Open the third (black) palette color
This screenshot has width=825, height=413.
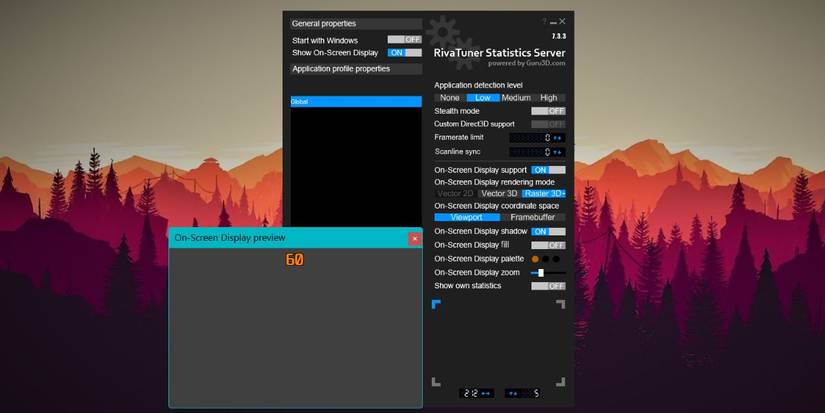tap(556, 259)
